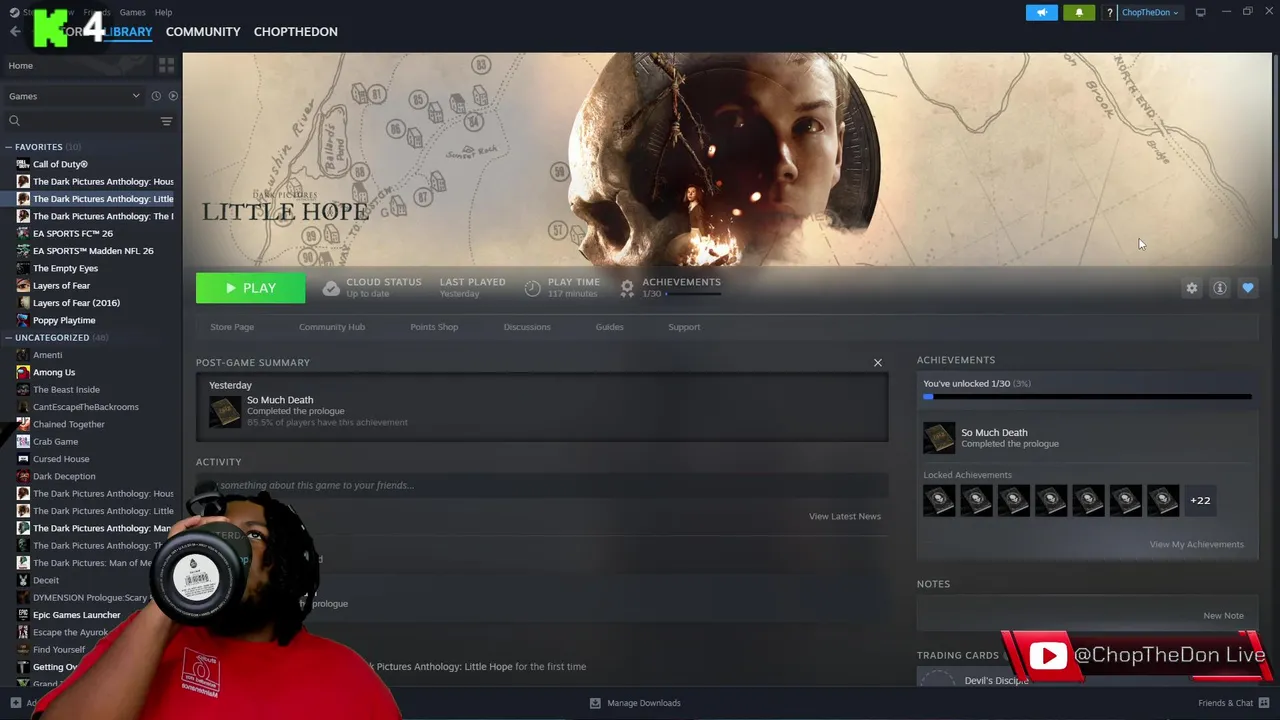Open advanced filter options icon

(166, 121)
